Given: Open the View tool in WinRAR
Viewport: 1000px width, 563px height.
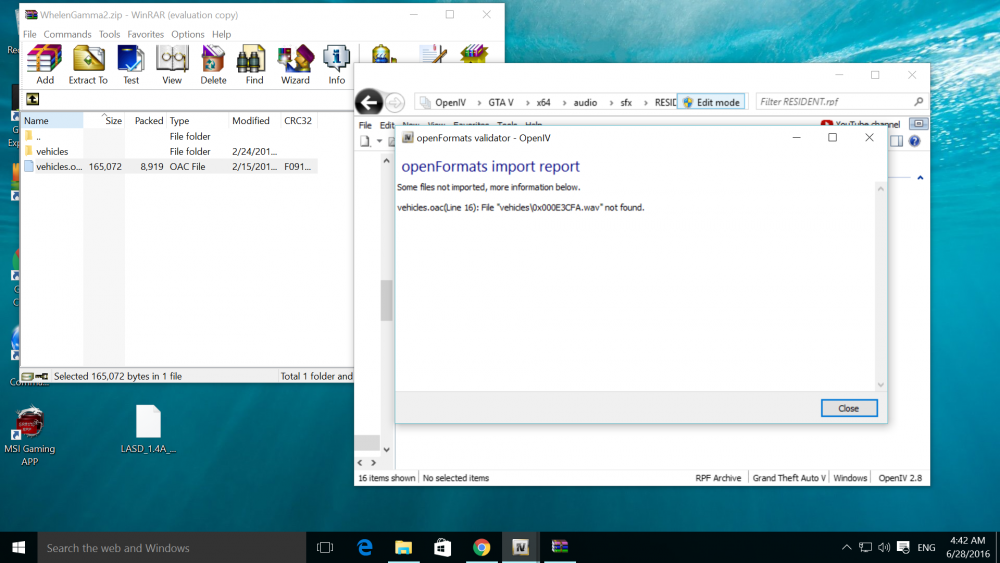Looking at the screenshot, I should pyautogui.click(x=172, y=64).
